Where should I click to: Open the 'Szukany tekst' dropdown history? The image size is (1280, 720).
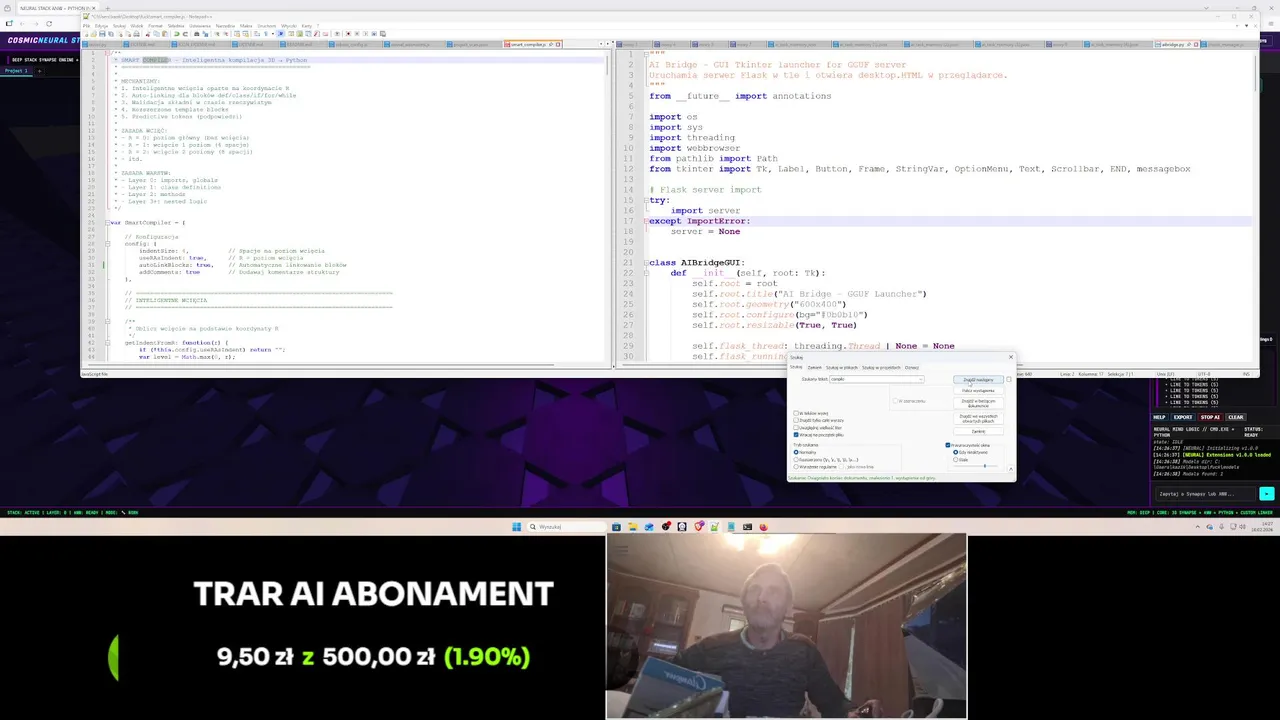tap(921, 379)
